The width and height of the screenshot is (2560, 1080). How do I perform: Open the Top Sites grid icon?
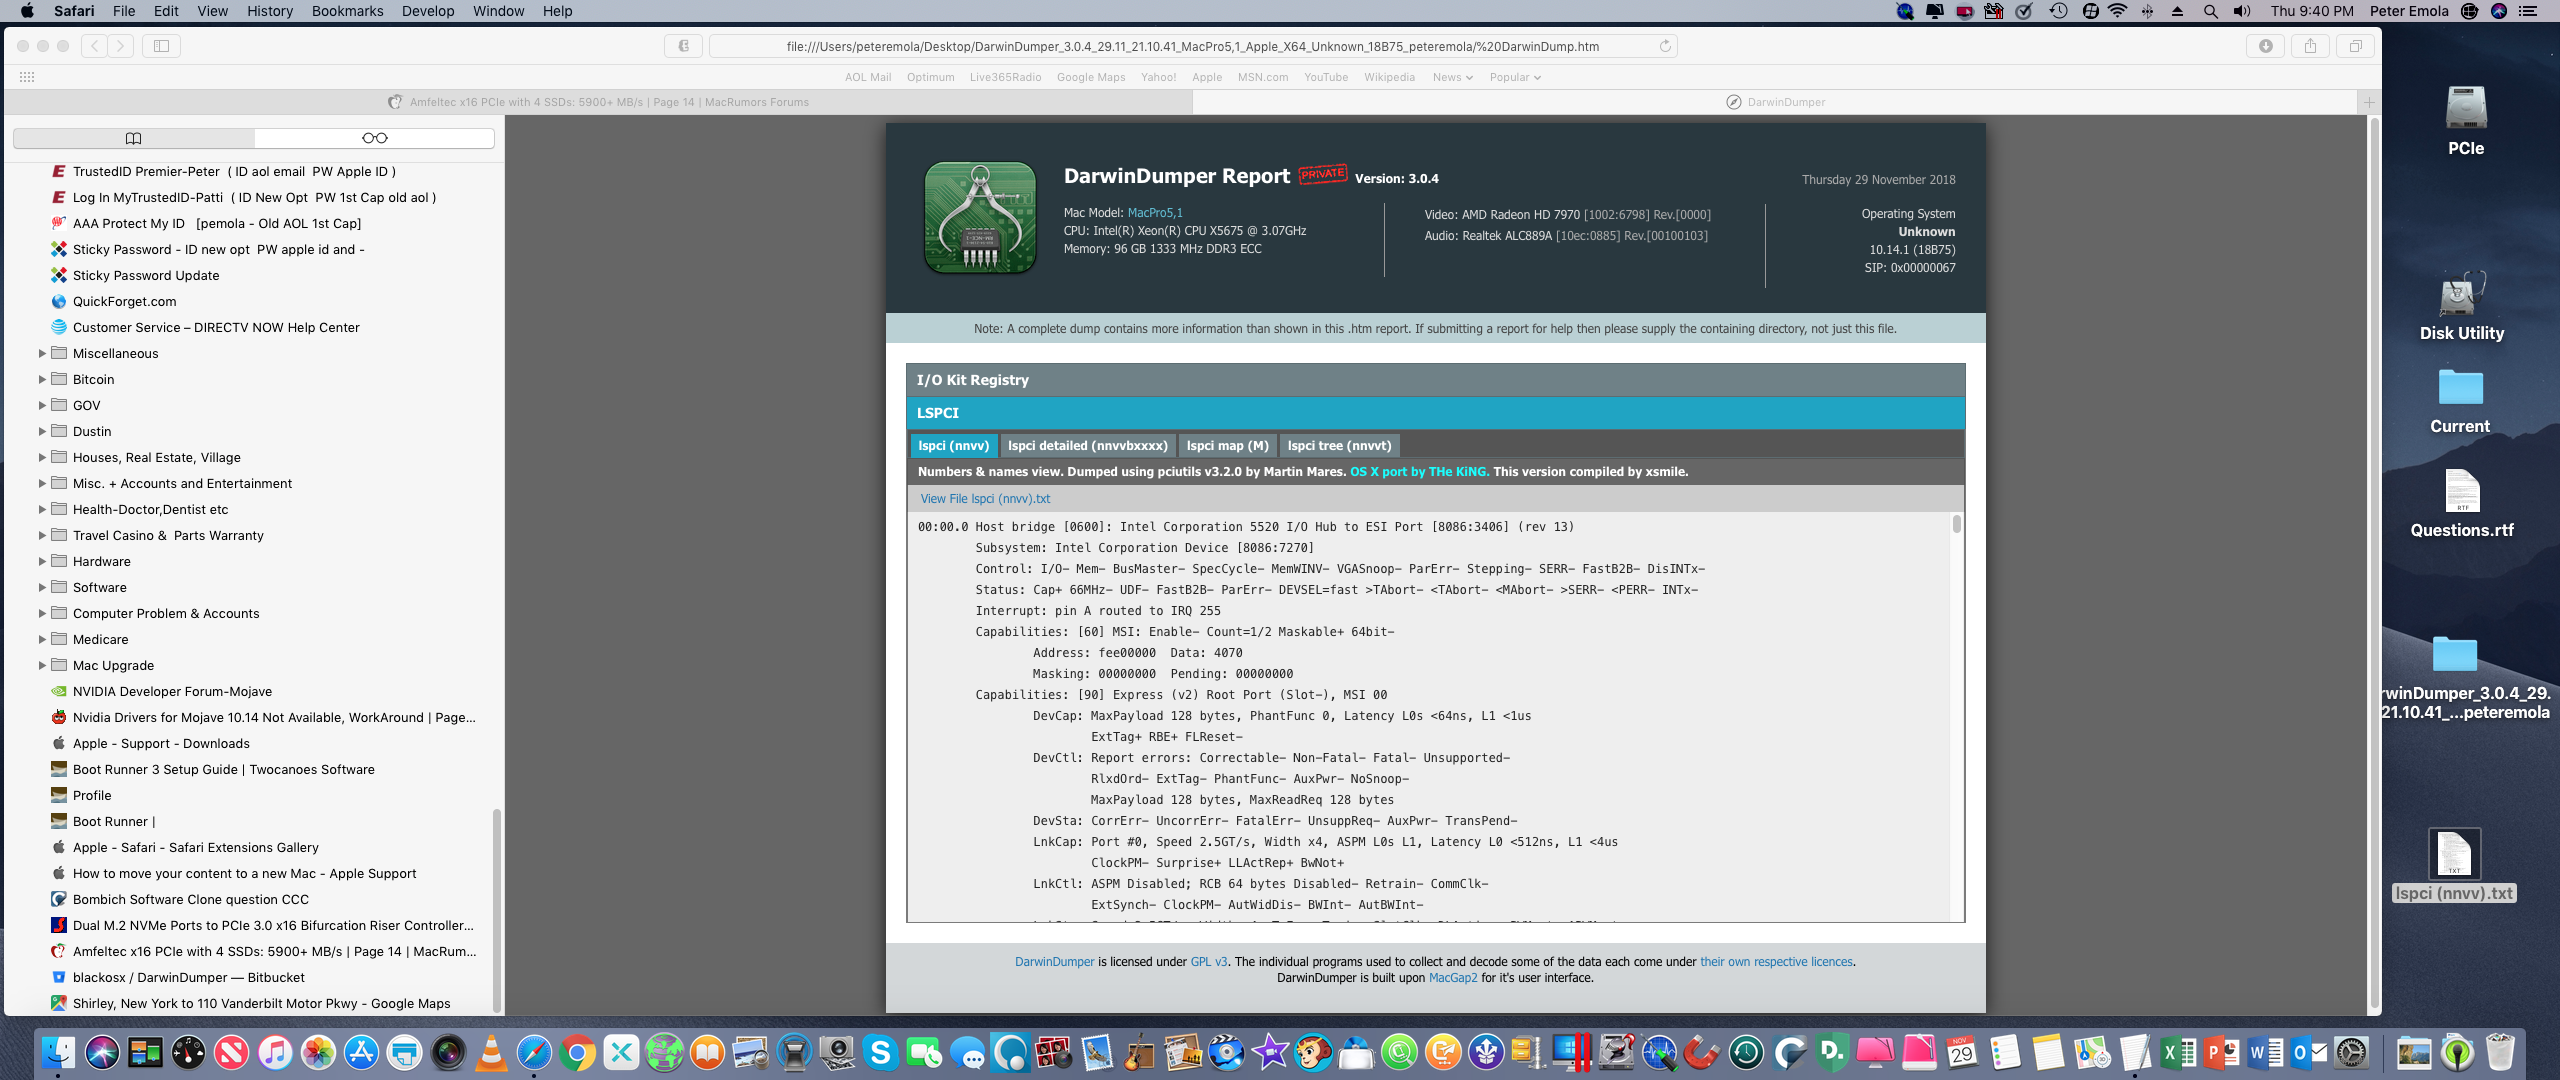coord(27,77)
